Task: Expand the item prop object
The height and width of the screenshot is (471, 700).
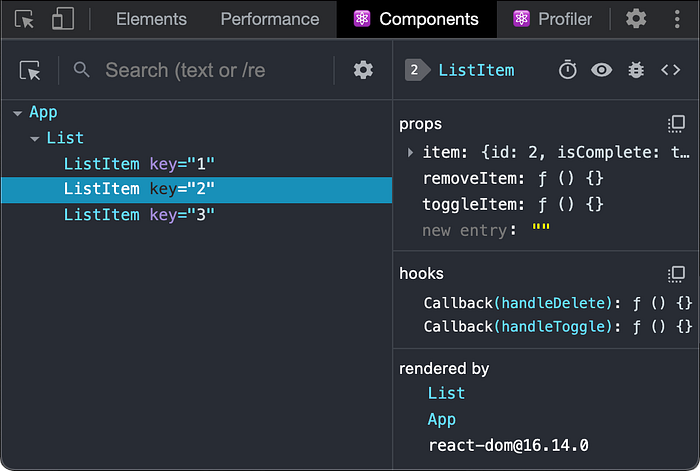Action: 410,152
